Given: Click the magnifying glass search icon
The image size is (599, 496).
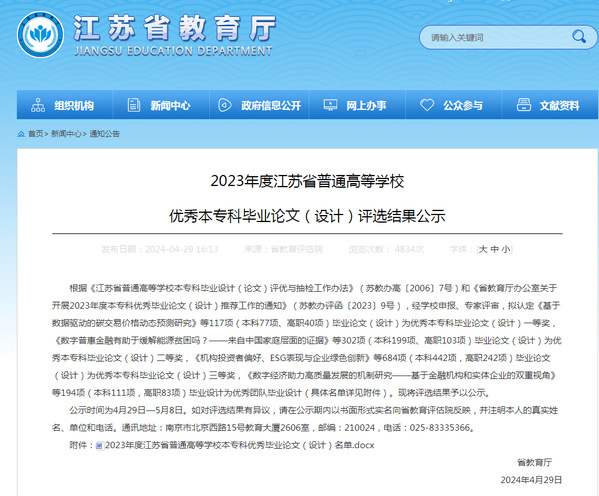Looking at the screenshot, I should coord(579,37).
